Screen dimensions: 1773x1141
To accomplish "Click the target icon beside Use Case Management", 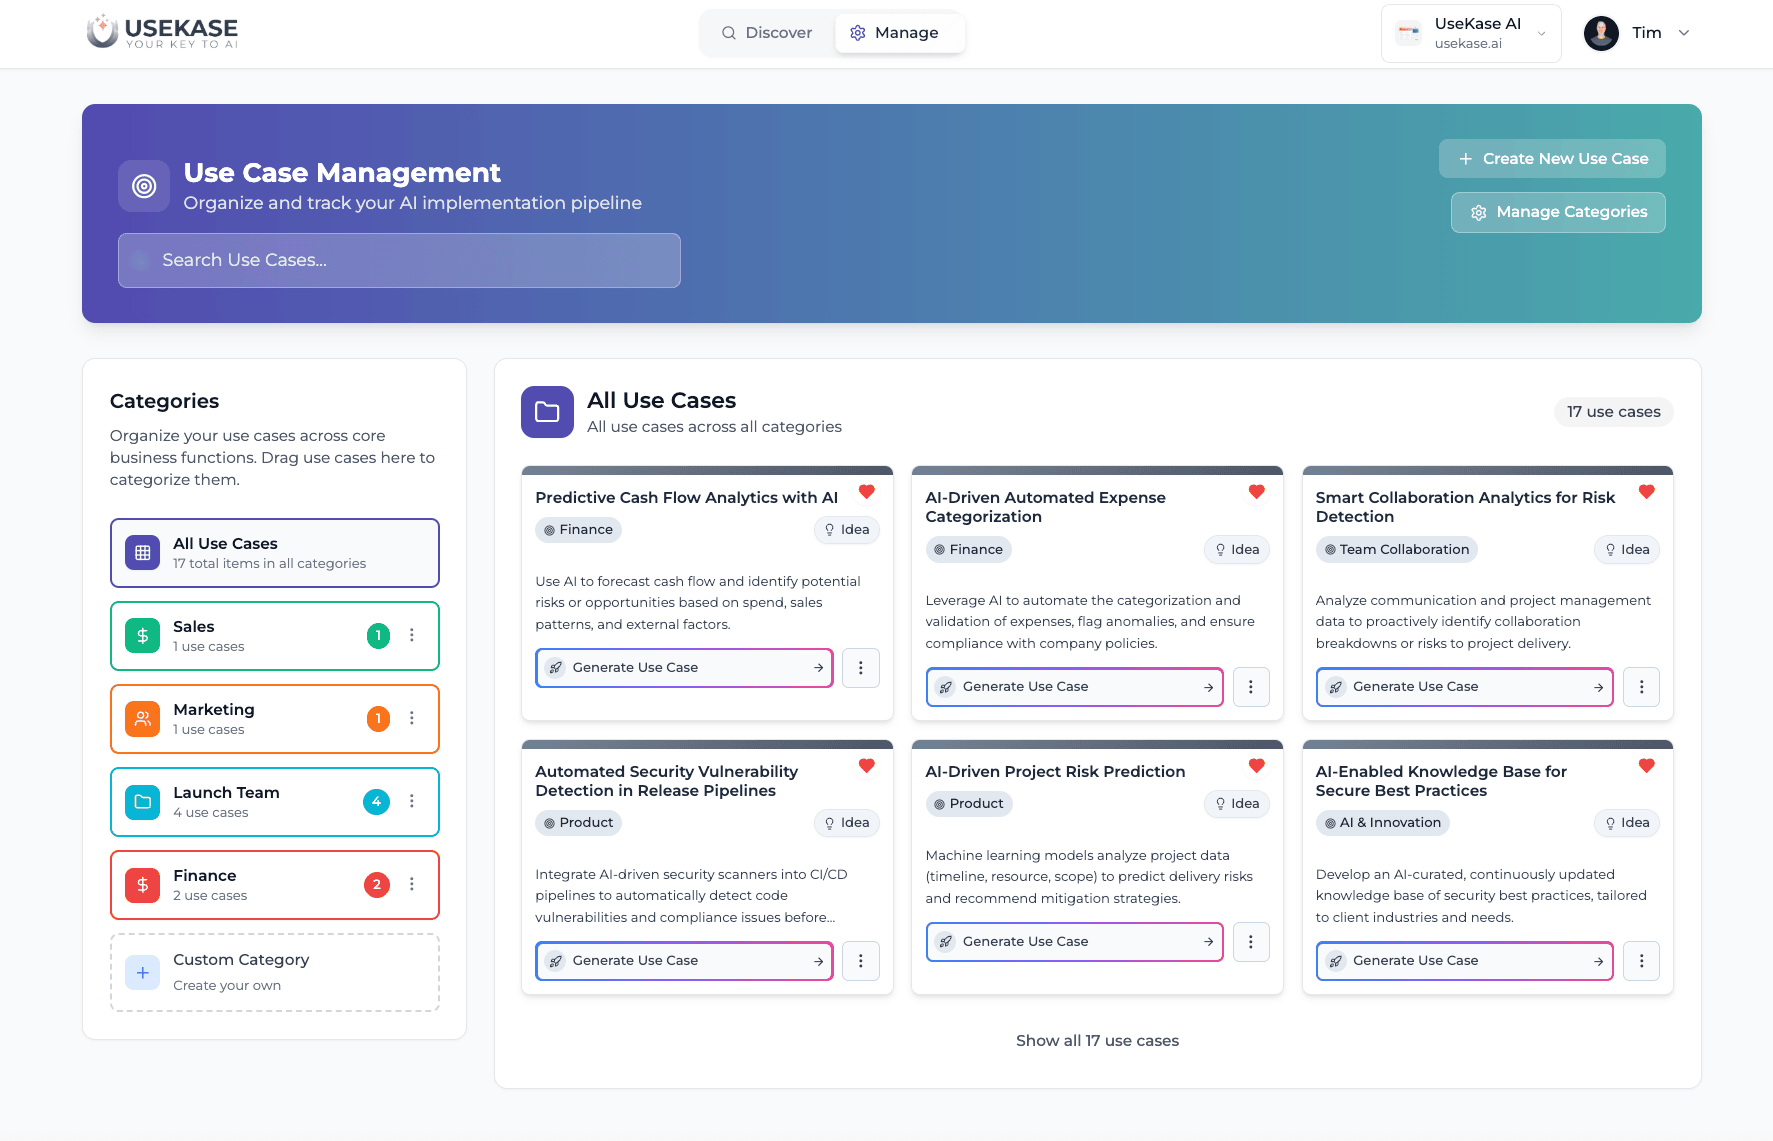I will pyautogui.click(x=144, y=186).
